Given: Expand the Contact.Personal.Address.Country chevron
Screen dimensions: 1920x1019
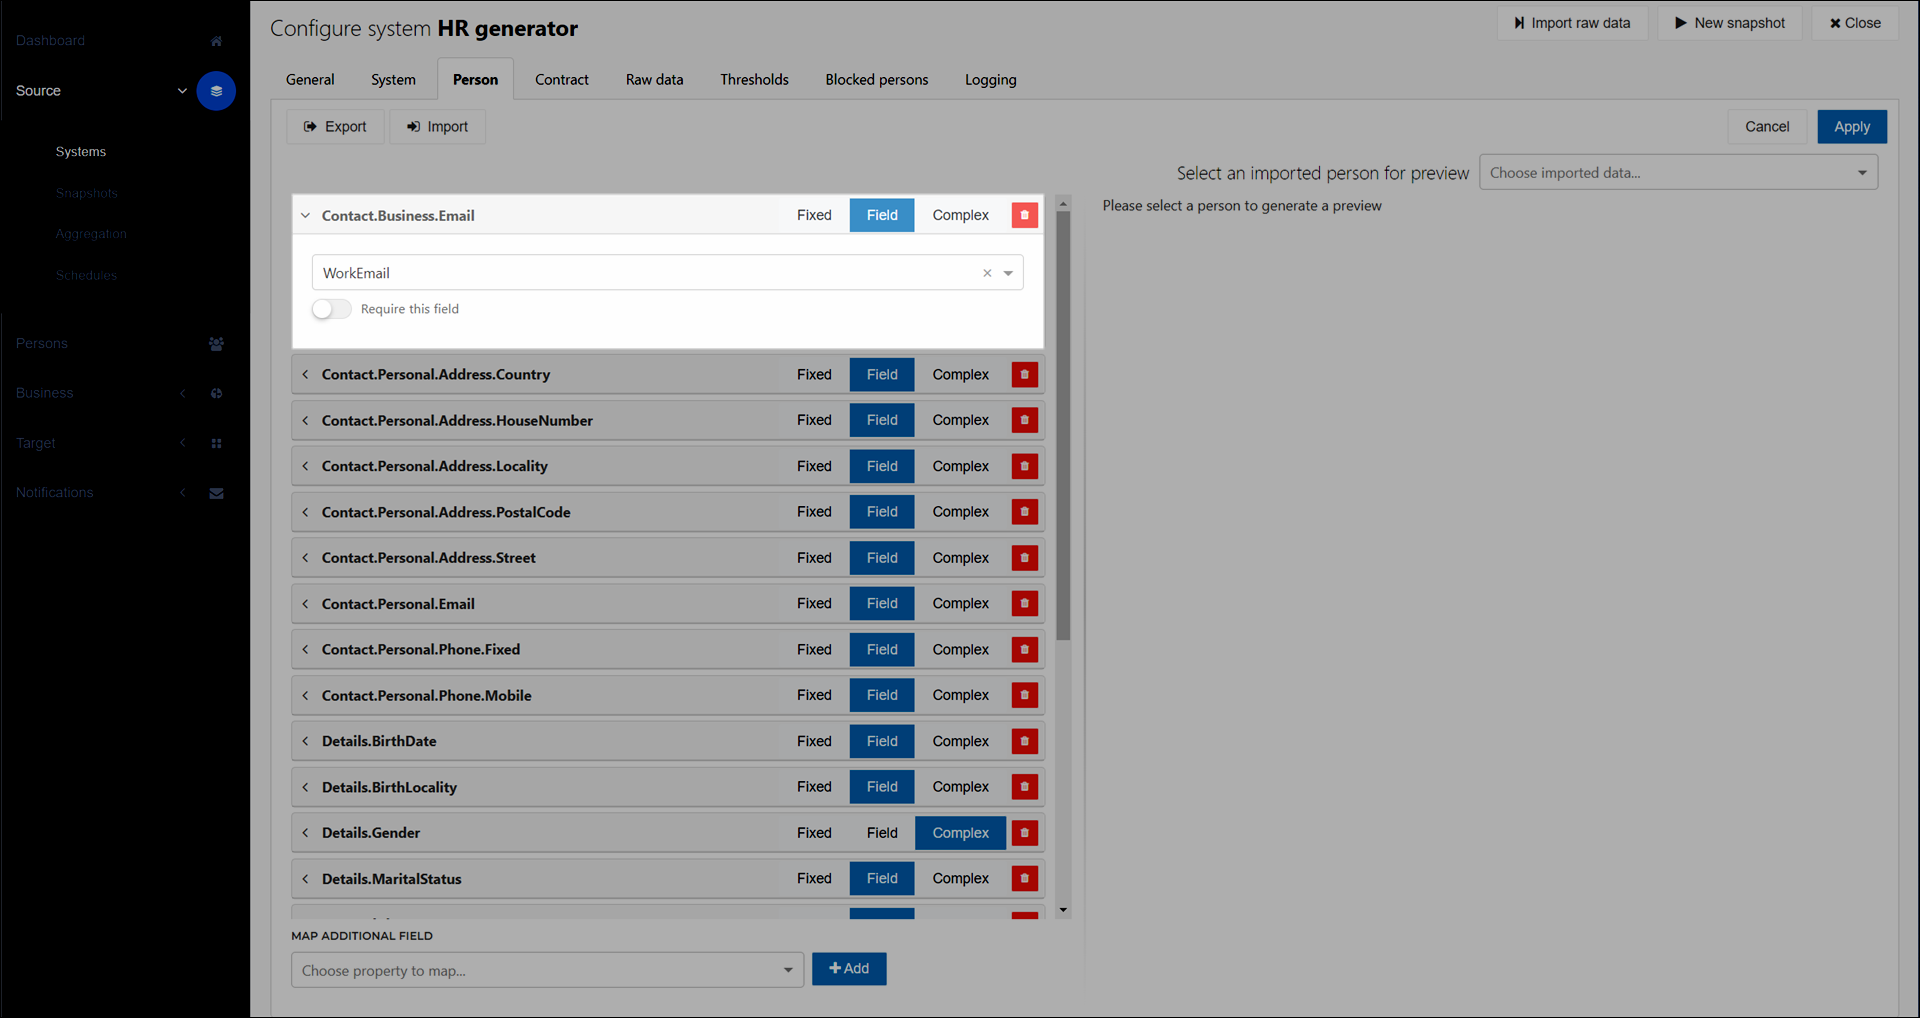Looking at the screenshot, I should click(x=306, y=375).
